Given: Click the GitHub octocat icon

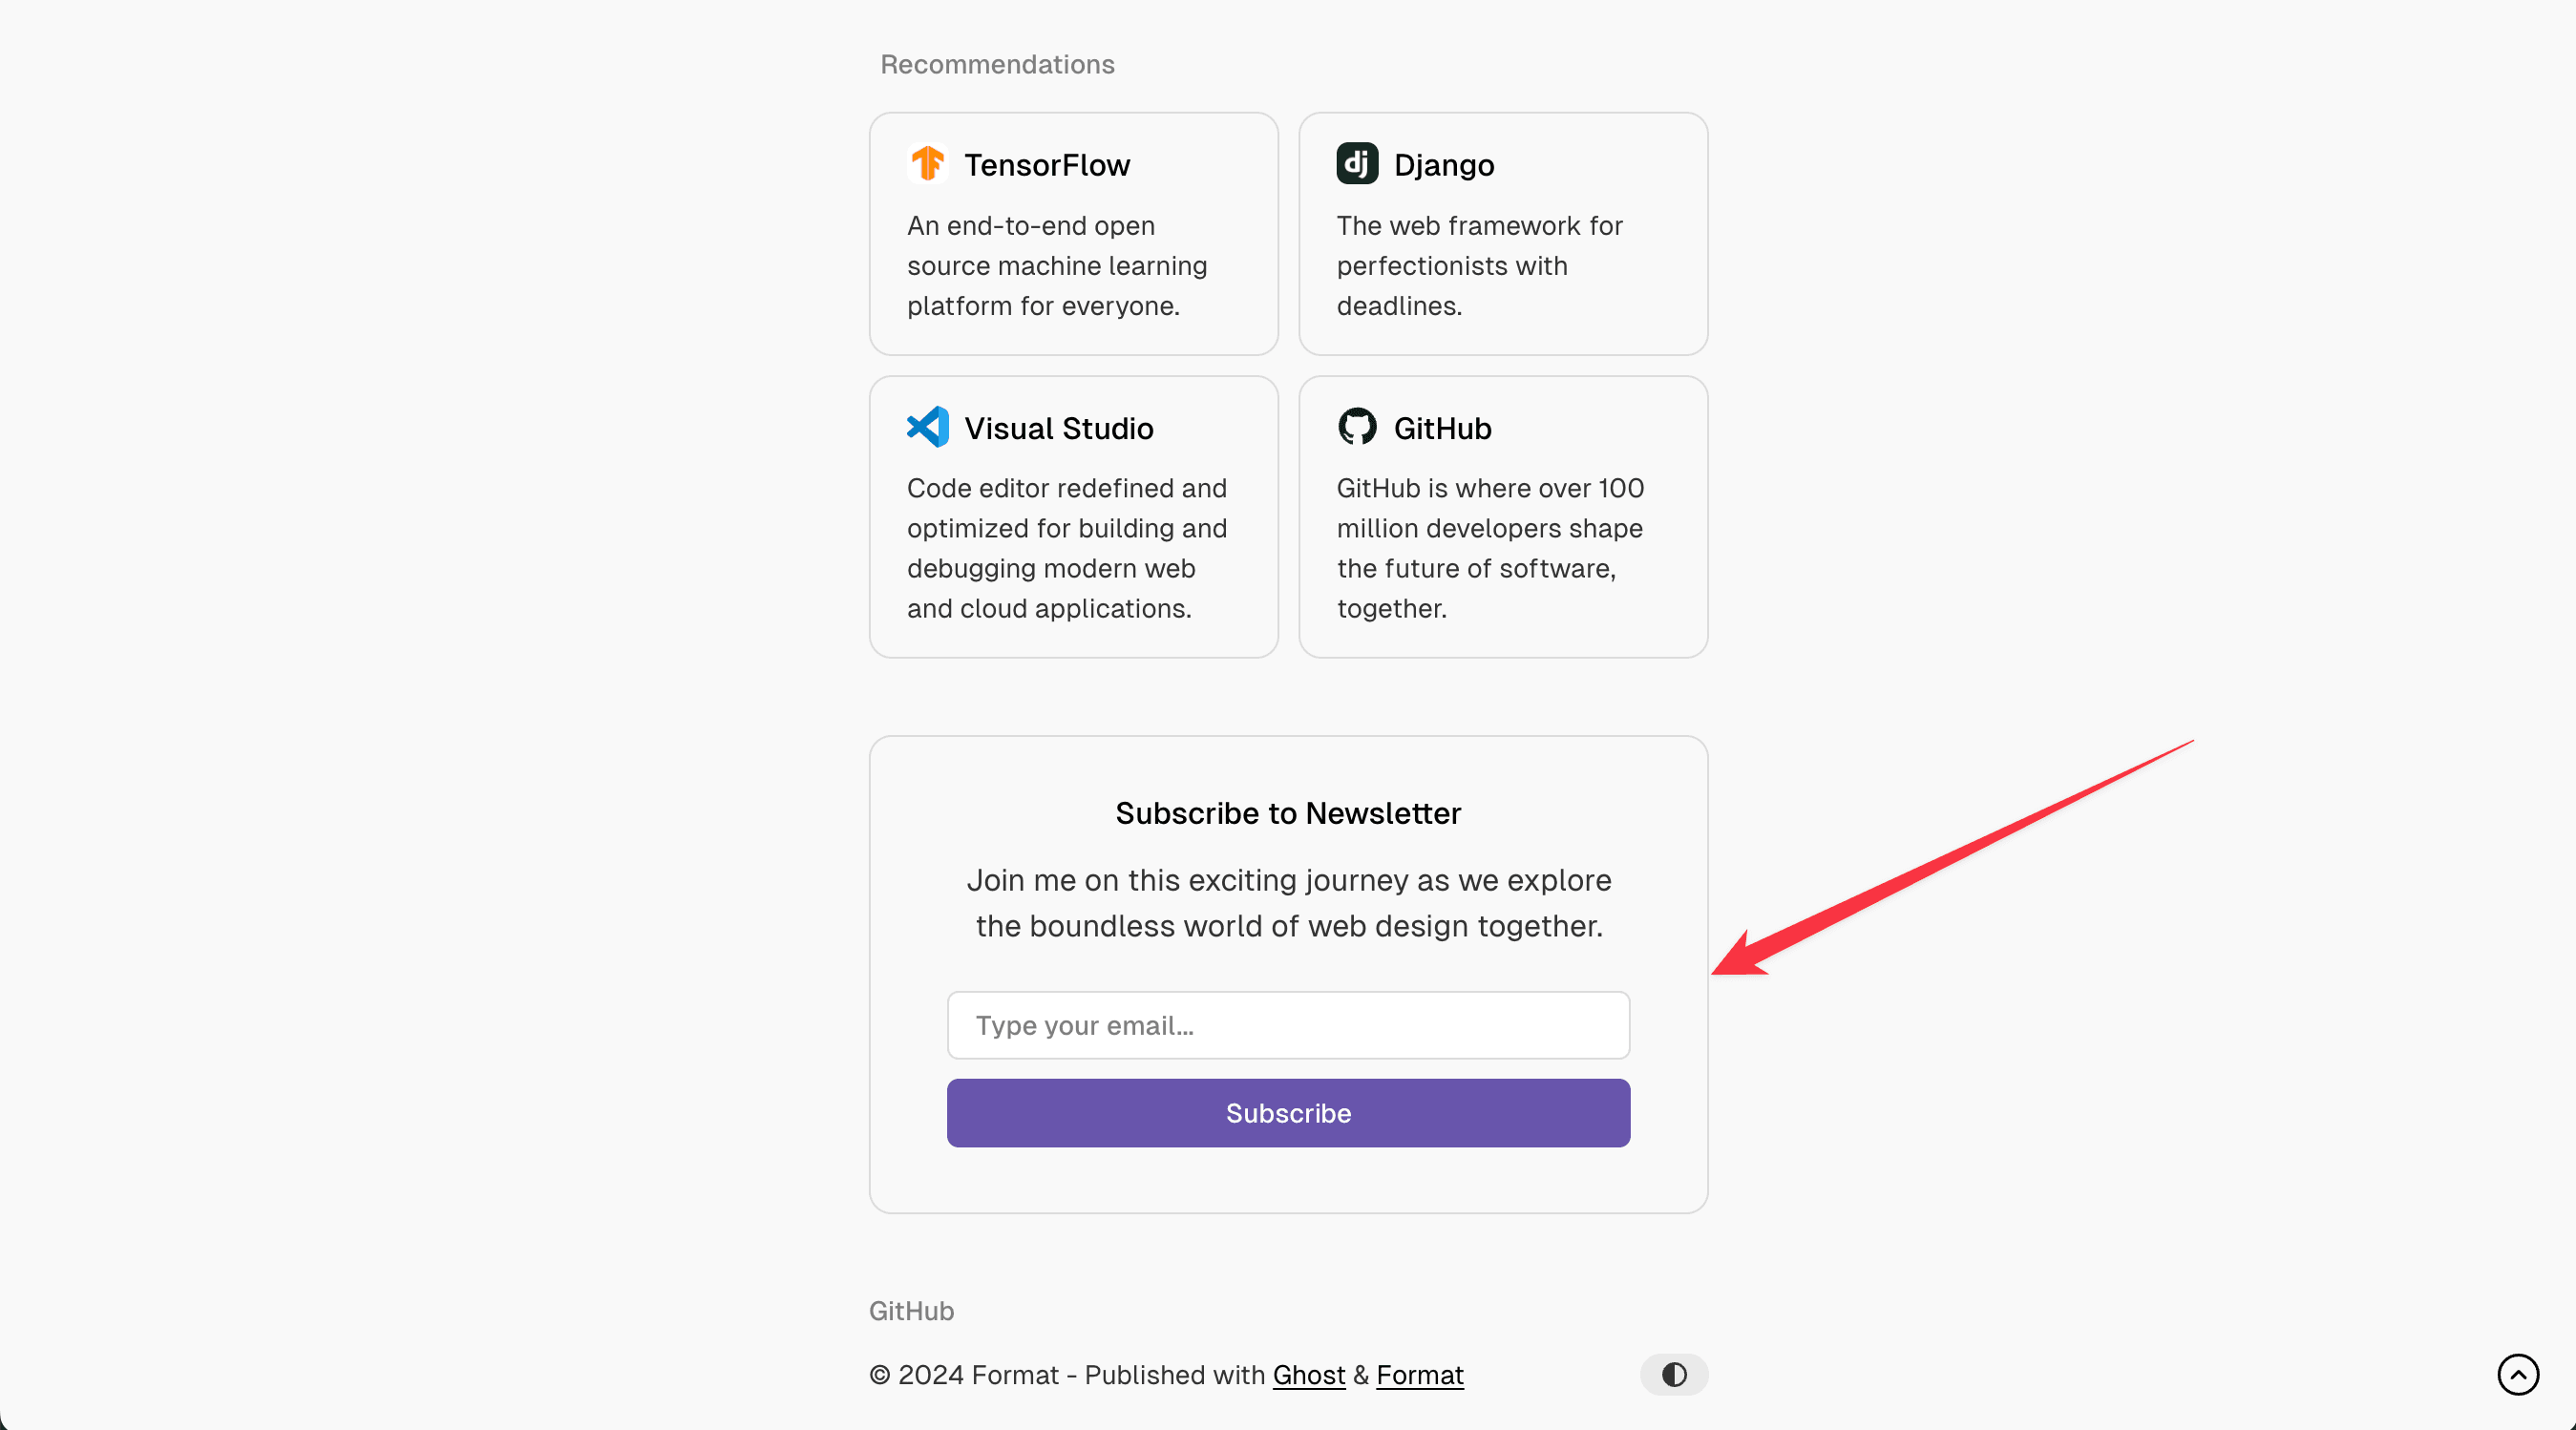Looking at the screenshot, I should [1357, 427].
